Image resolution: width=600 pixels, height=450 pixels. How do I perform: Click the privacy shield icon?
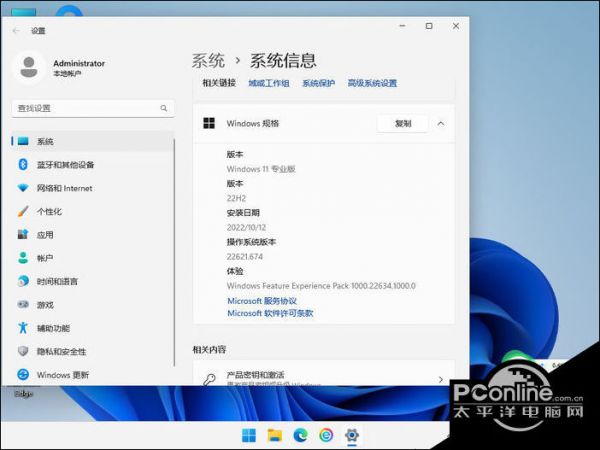click(23, 351)
